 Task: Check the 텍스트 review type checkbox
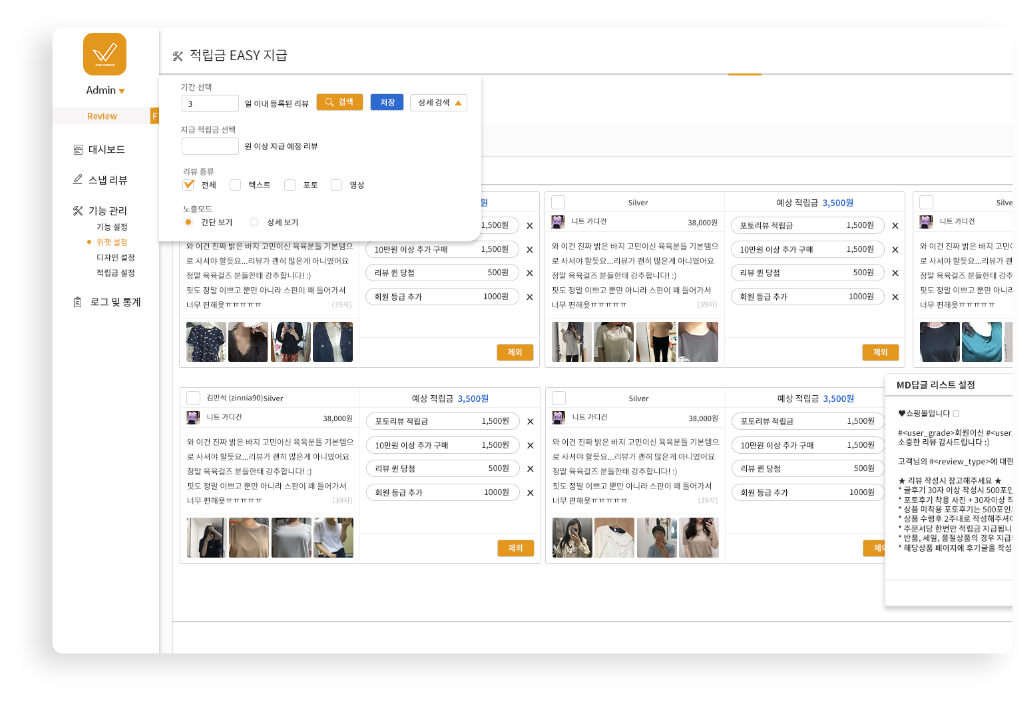coord(236,185)
